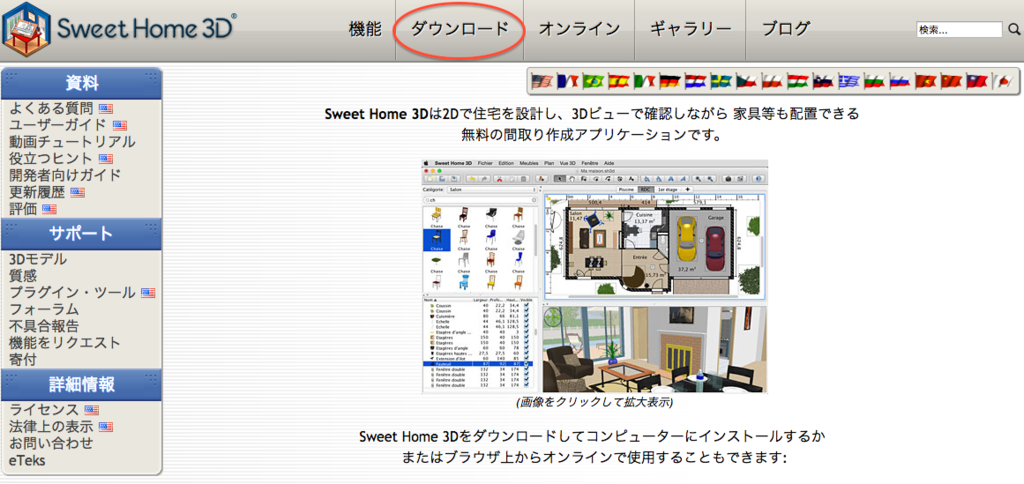Select the Greek flag
The width and height of the screenshot is (1024, 484).
pos(848,82)
